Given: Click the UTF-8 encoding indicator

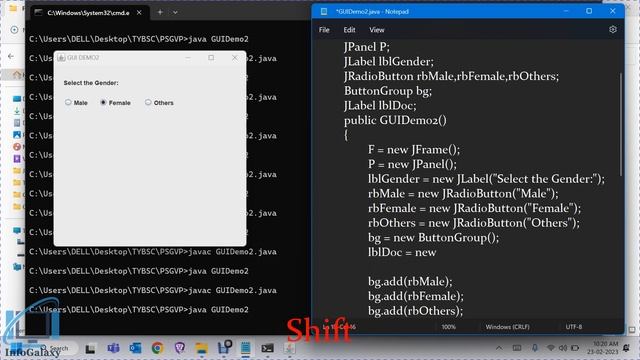Looking at the screenshot, I should coord(573,327).
